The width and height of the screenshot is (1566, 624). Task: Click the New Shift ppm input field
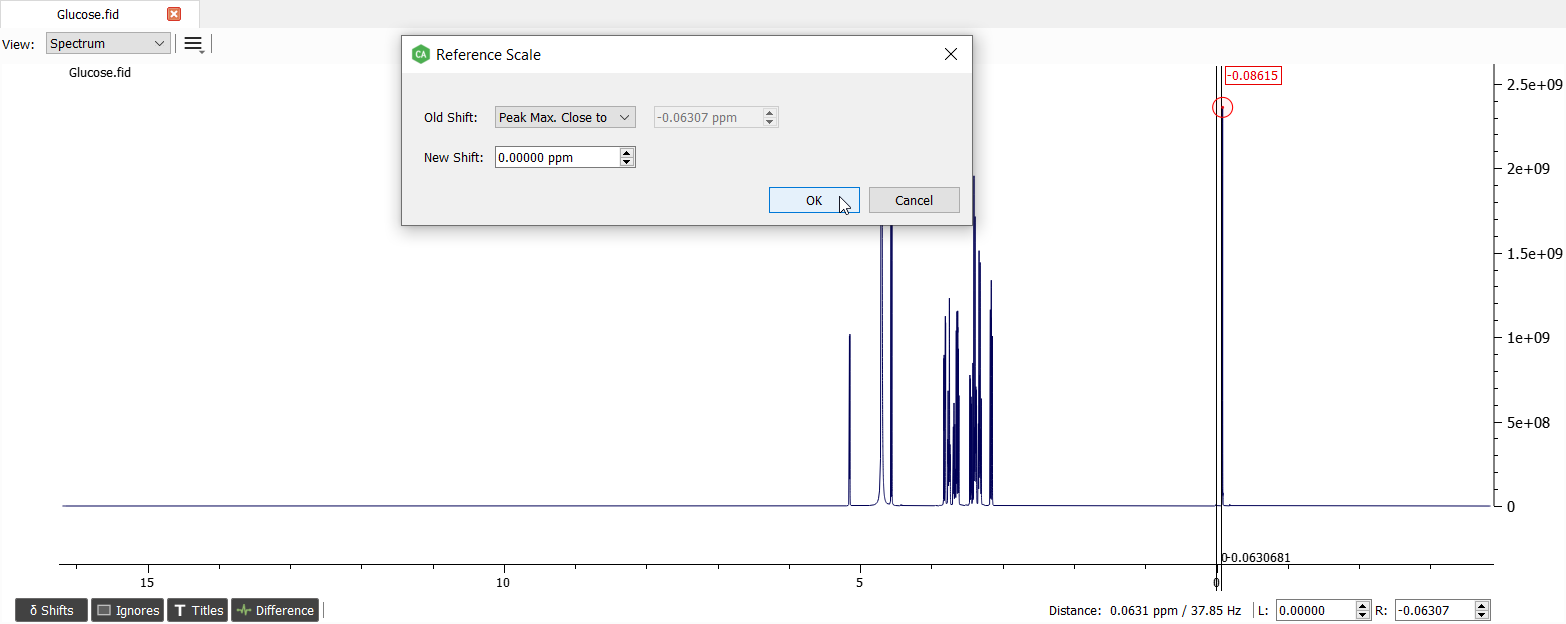[x=557, y=157]
